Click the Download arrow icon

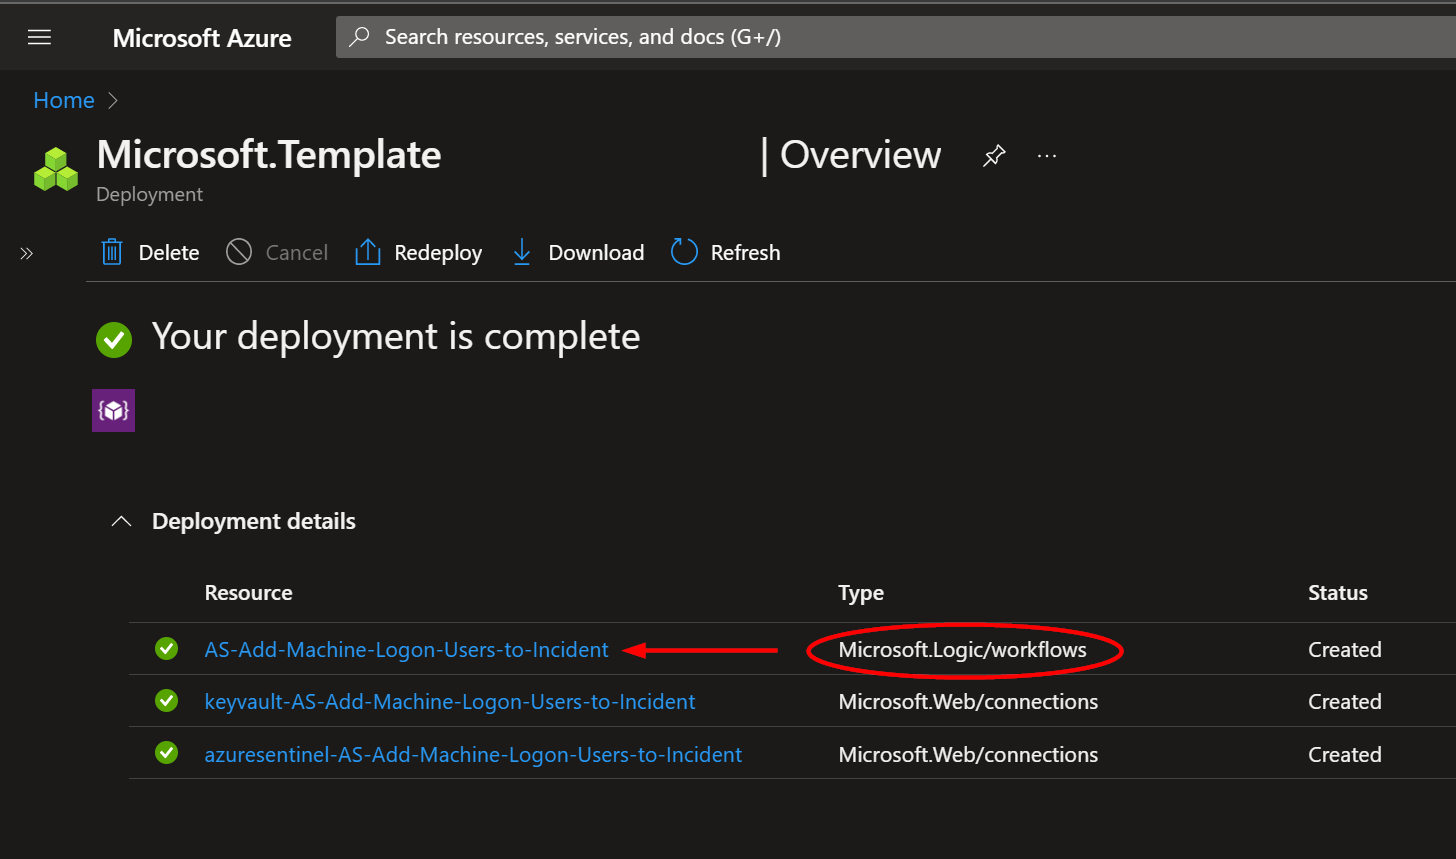point(521,252)
